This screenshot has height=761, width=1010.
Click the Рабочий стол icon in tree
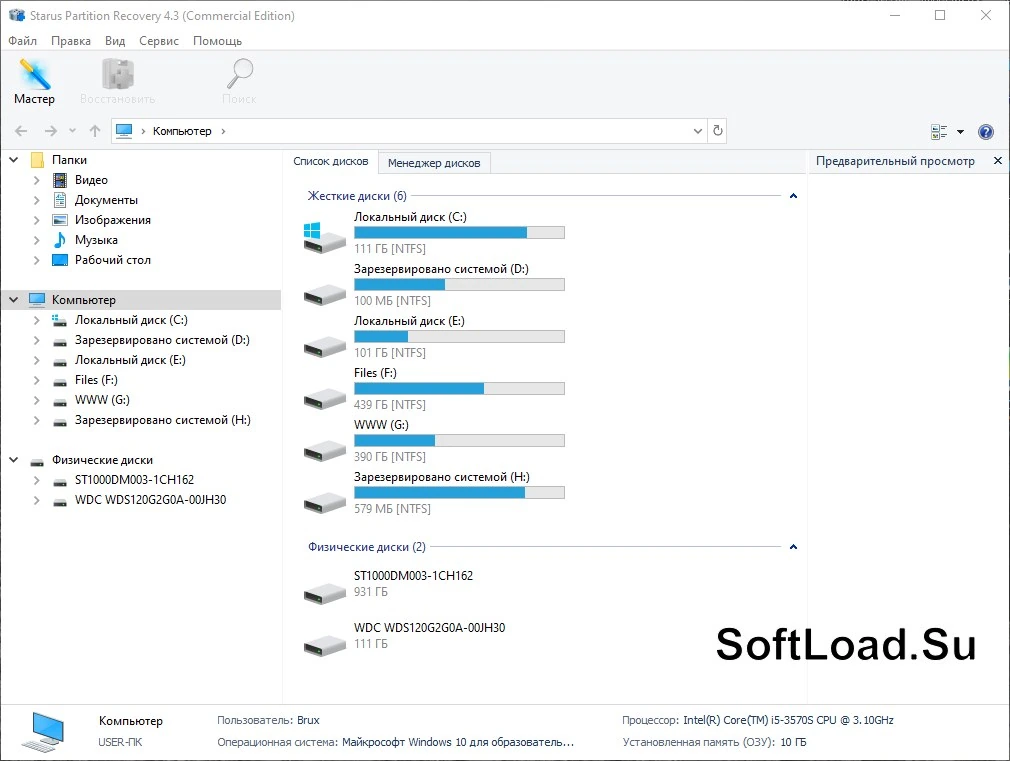[x=60, y=260]
